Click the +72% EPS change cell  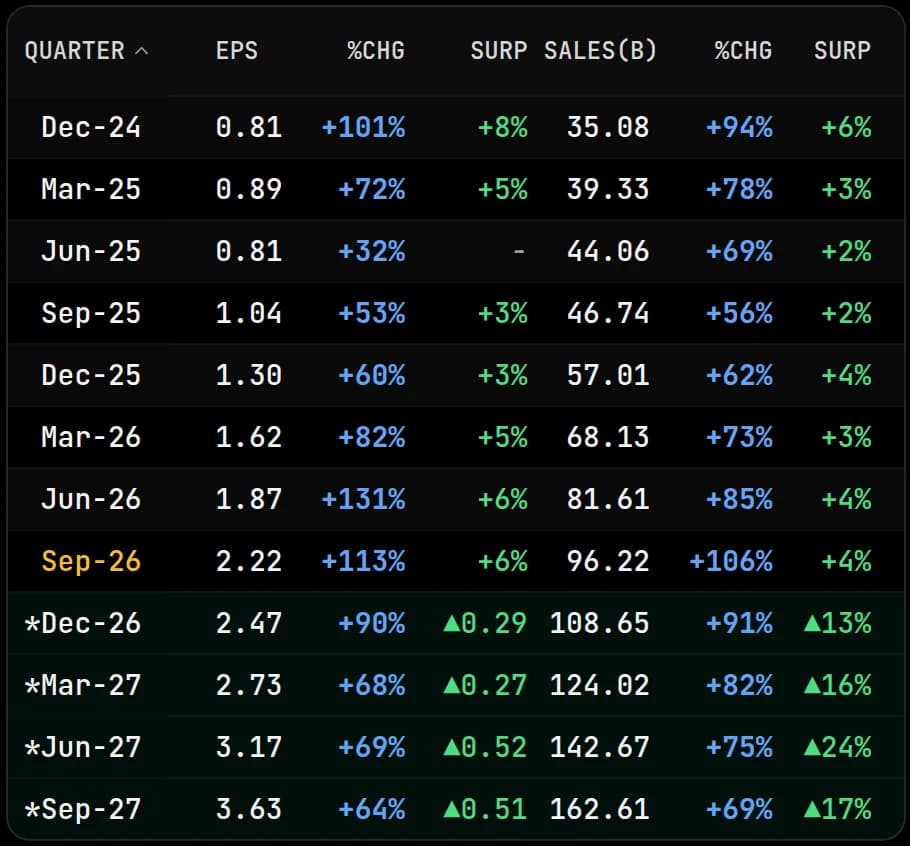tap(371, 189)
